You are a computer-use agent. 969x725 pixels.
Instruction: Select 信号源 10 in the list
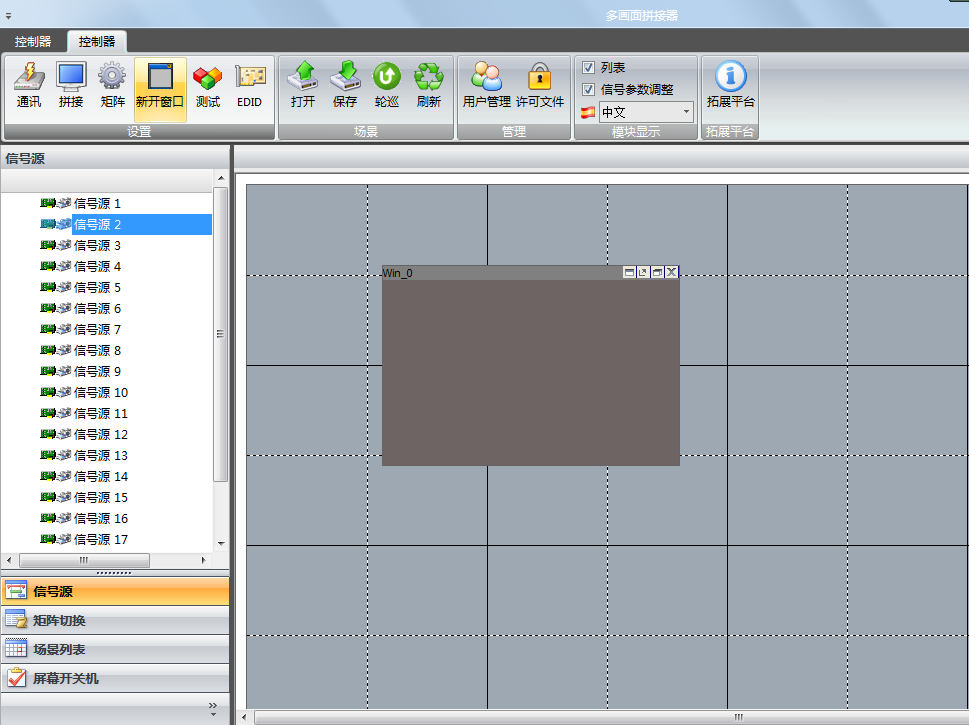click(x=101, y=392)
